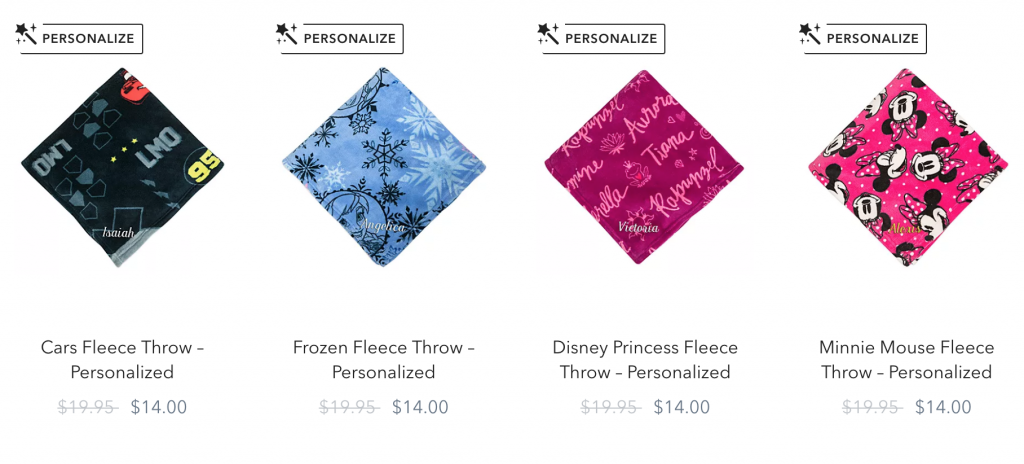1024x464 pixels.
Task: View the pink Minnie Mouse throw image
Action: click(x=906, y=167)
